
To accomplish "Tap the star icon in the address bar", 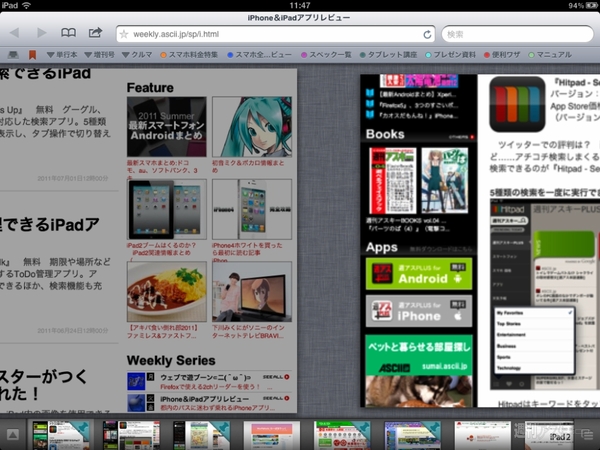I will coord(124,34).
